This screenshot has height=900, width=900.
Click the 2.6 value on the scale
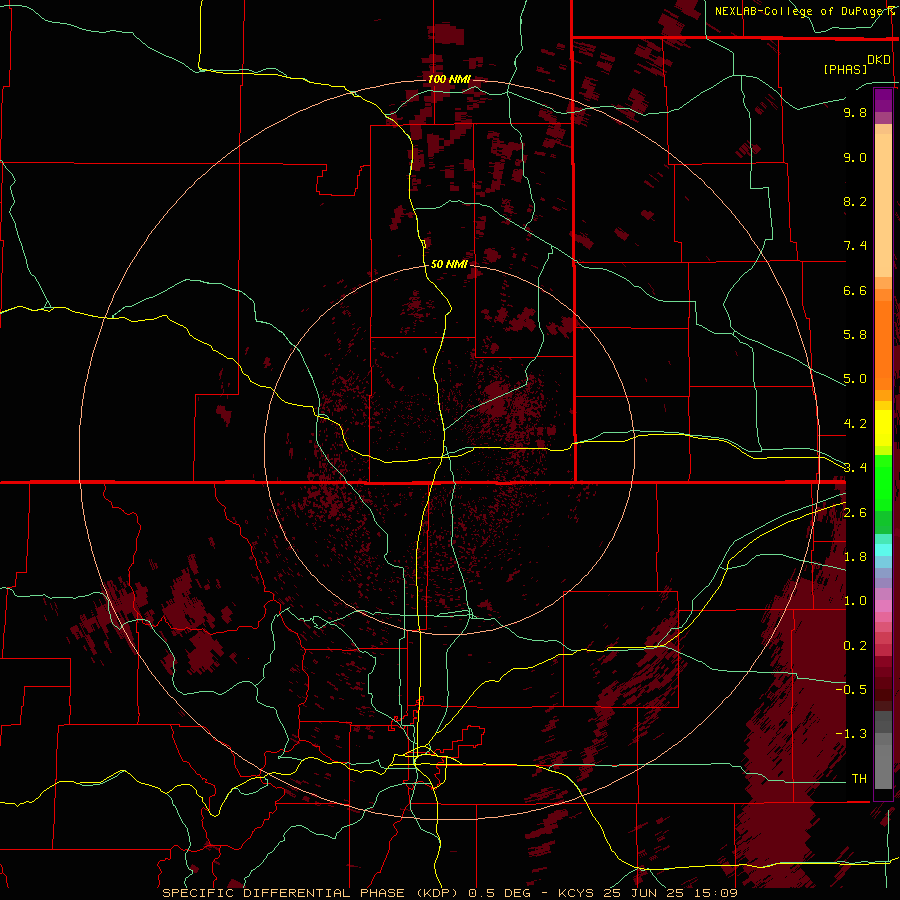pyautogui.click(x=855, y=513)
